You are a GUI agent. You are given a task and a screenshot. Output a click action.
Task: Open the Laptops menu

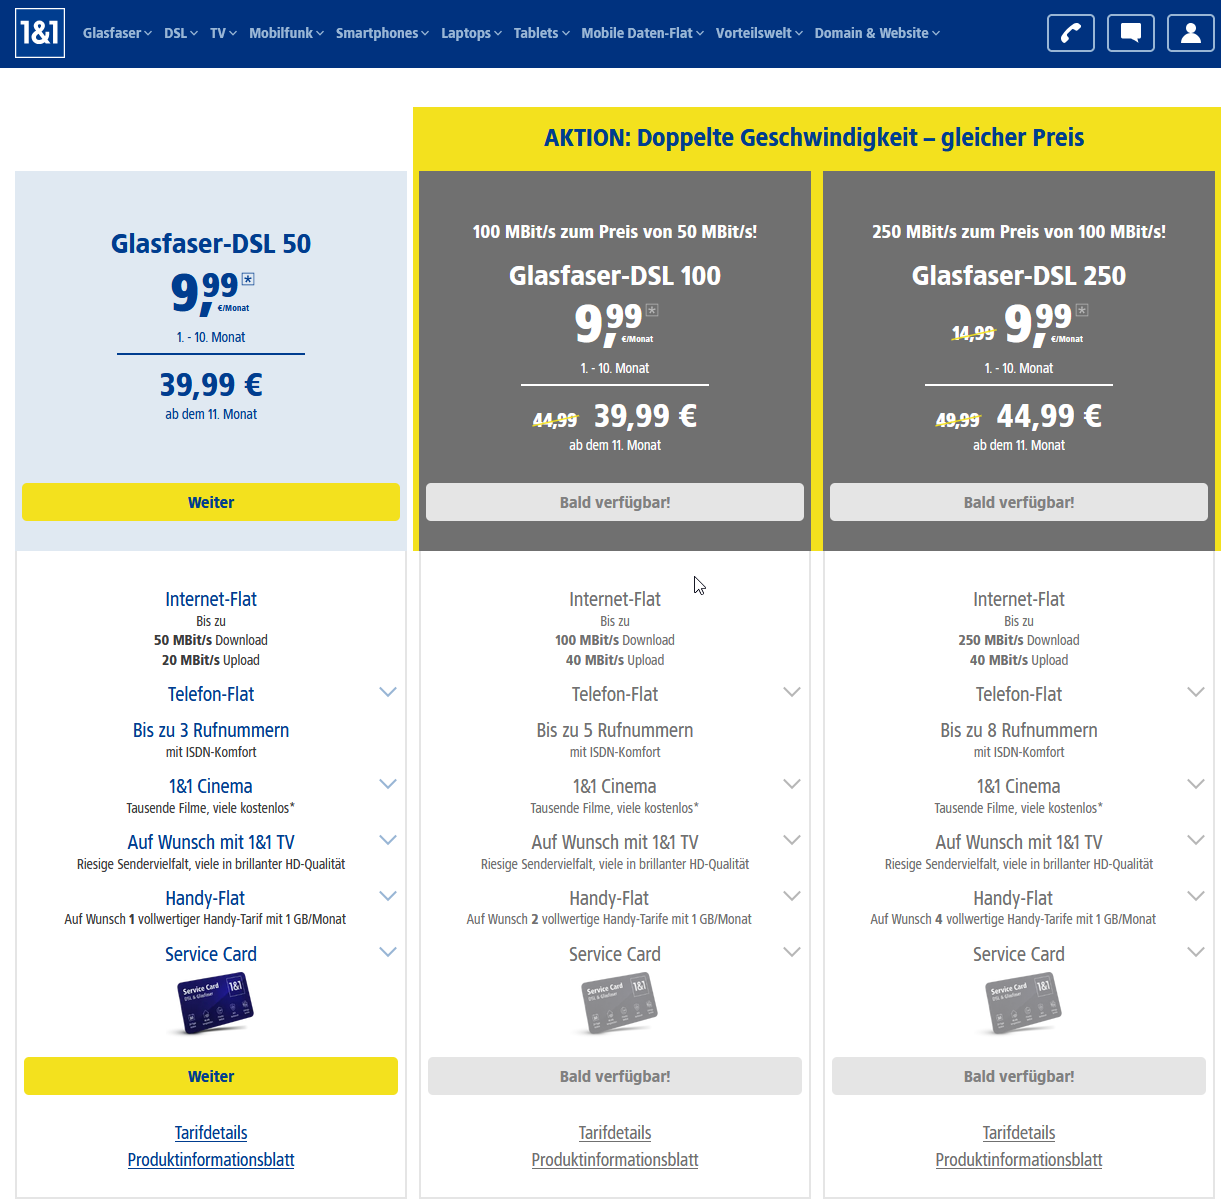471,33
